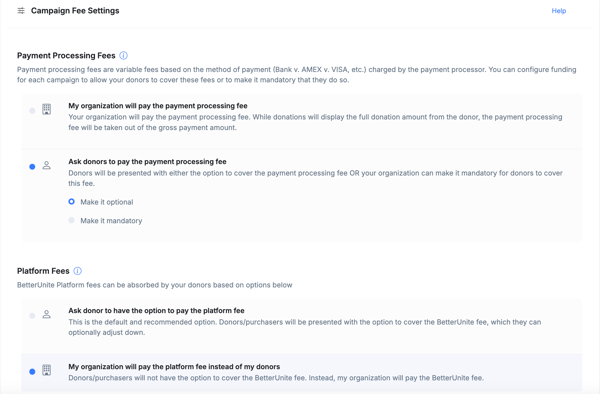
Task: Click building icon for organization pays platform fee
Action: pos(46,370)
